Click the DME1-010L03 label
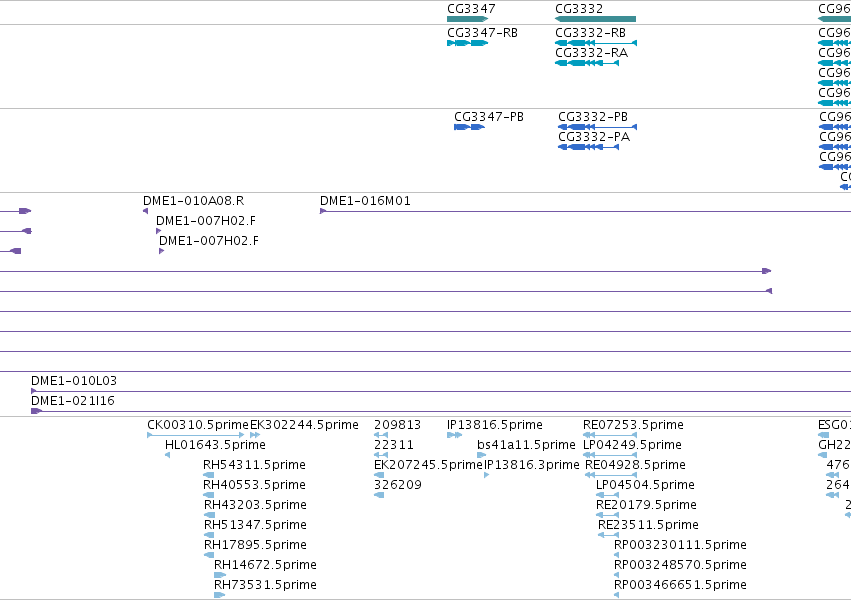The height and width of the screenshot is (600, 851). [74, 381]
